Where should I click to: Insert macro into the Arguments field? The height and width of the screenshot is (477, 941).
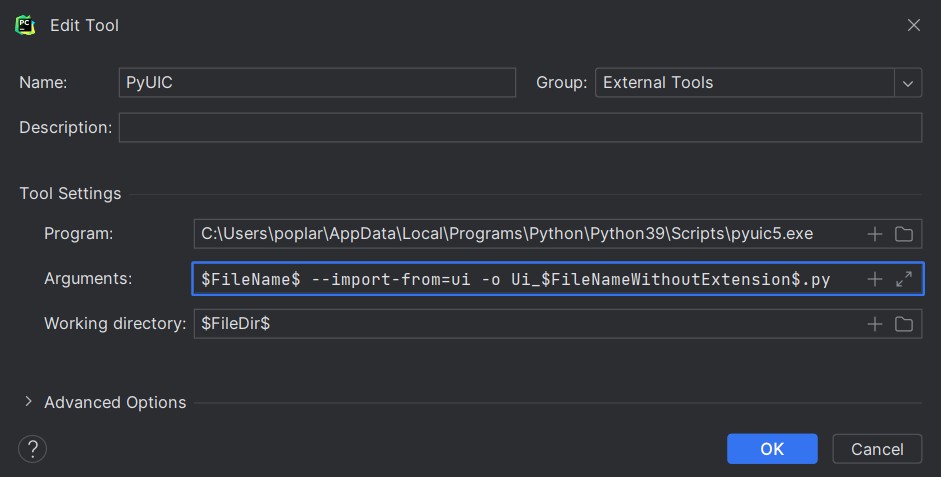(x=875, y=279)
